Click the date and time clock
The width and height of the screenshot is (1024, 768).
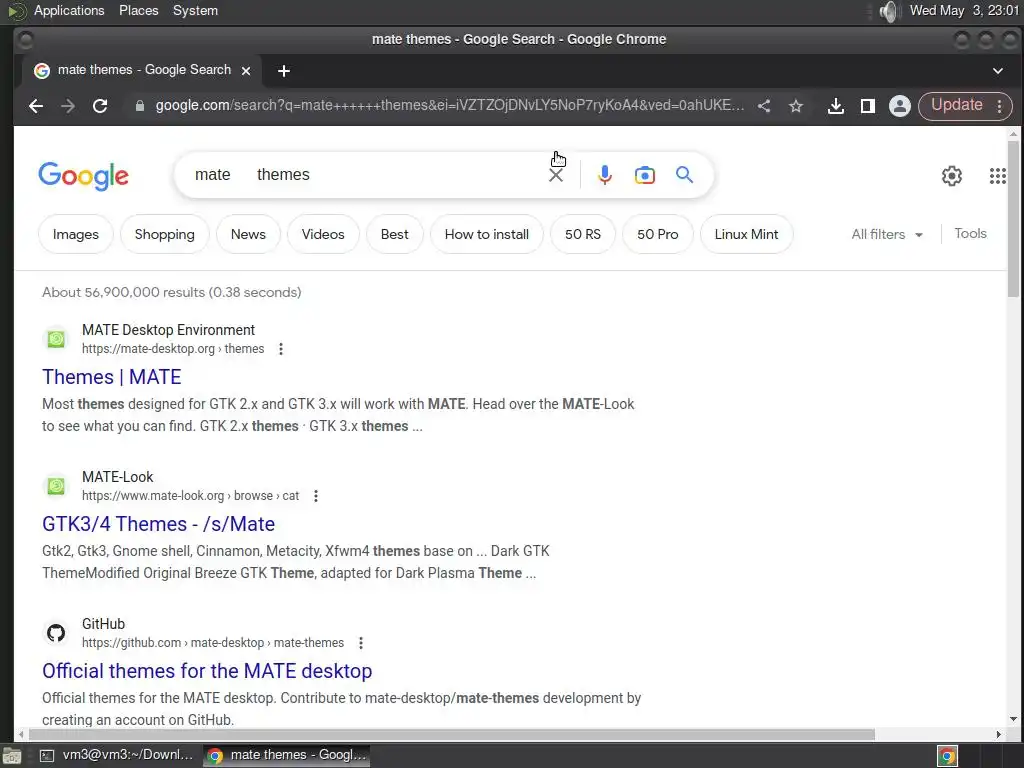click(965, 10)
